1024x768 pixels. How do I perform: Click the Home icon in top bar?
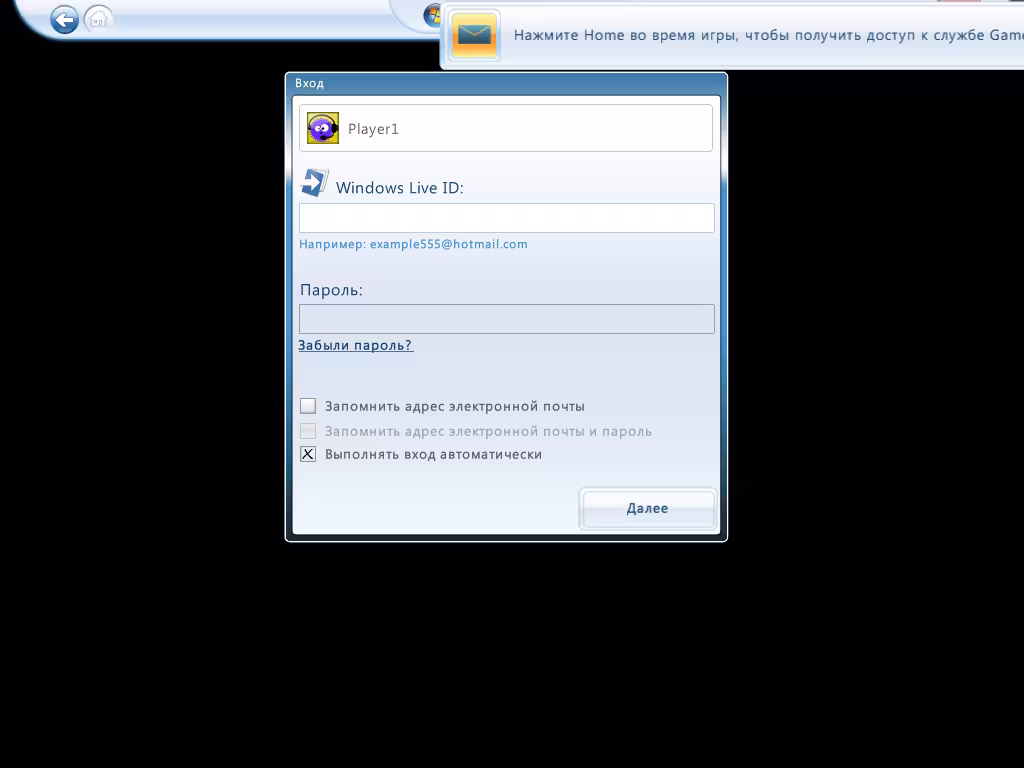tap(98, 18)
